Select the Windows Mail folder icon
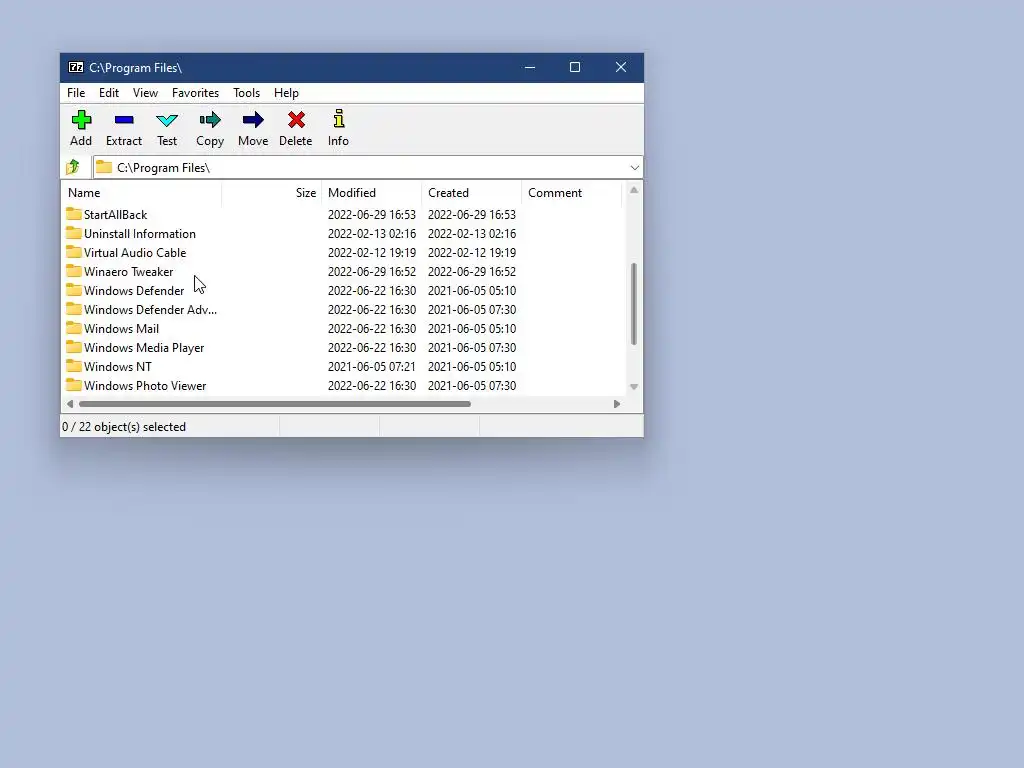Image resolution: width=1024 pixels, height=768 pixels. point(74,328)
